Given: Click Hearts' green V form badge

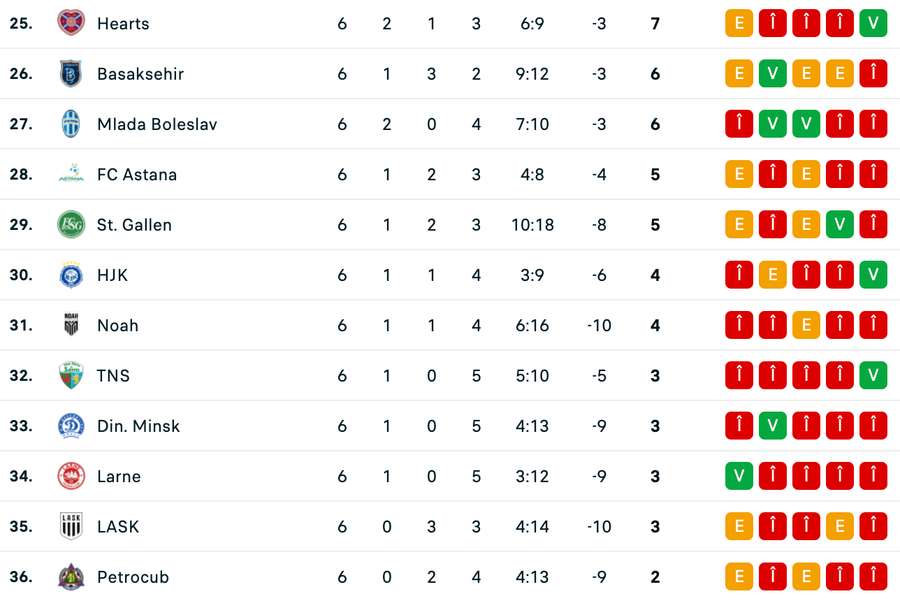Looking at the screenshot, I should (873, 23).
